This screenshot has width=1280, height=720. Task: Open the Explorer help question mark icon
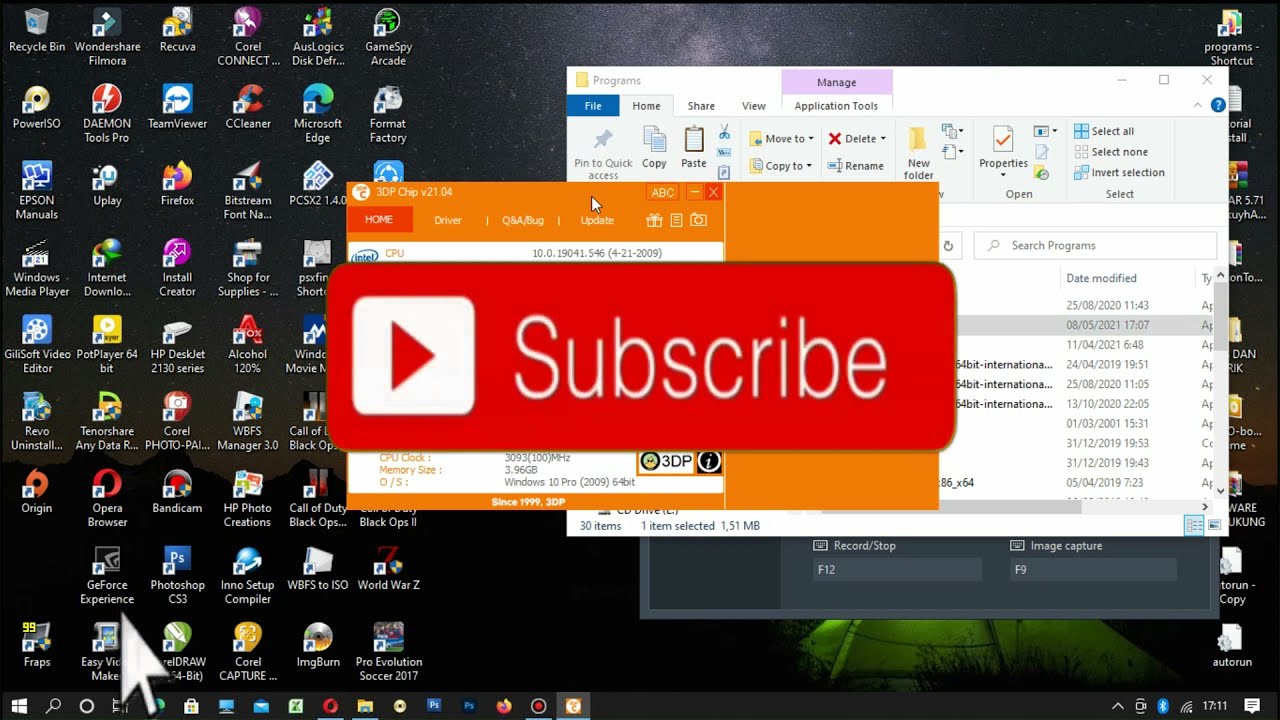click(x=1218, y=105)
